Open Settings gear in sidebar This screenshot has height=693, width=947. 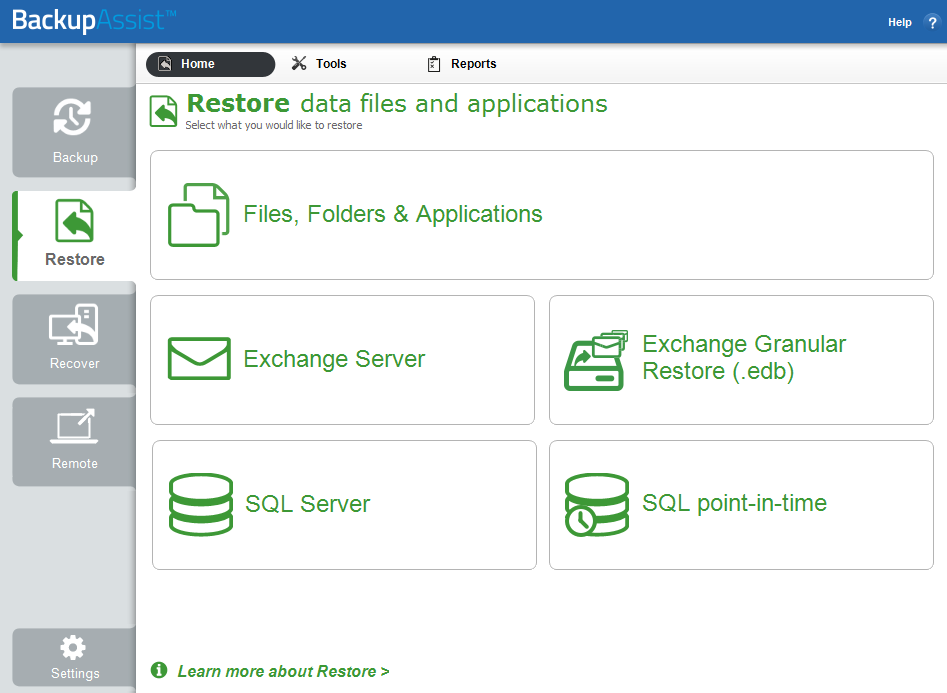click(x=73, y=648)
